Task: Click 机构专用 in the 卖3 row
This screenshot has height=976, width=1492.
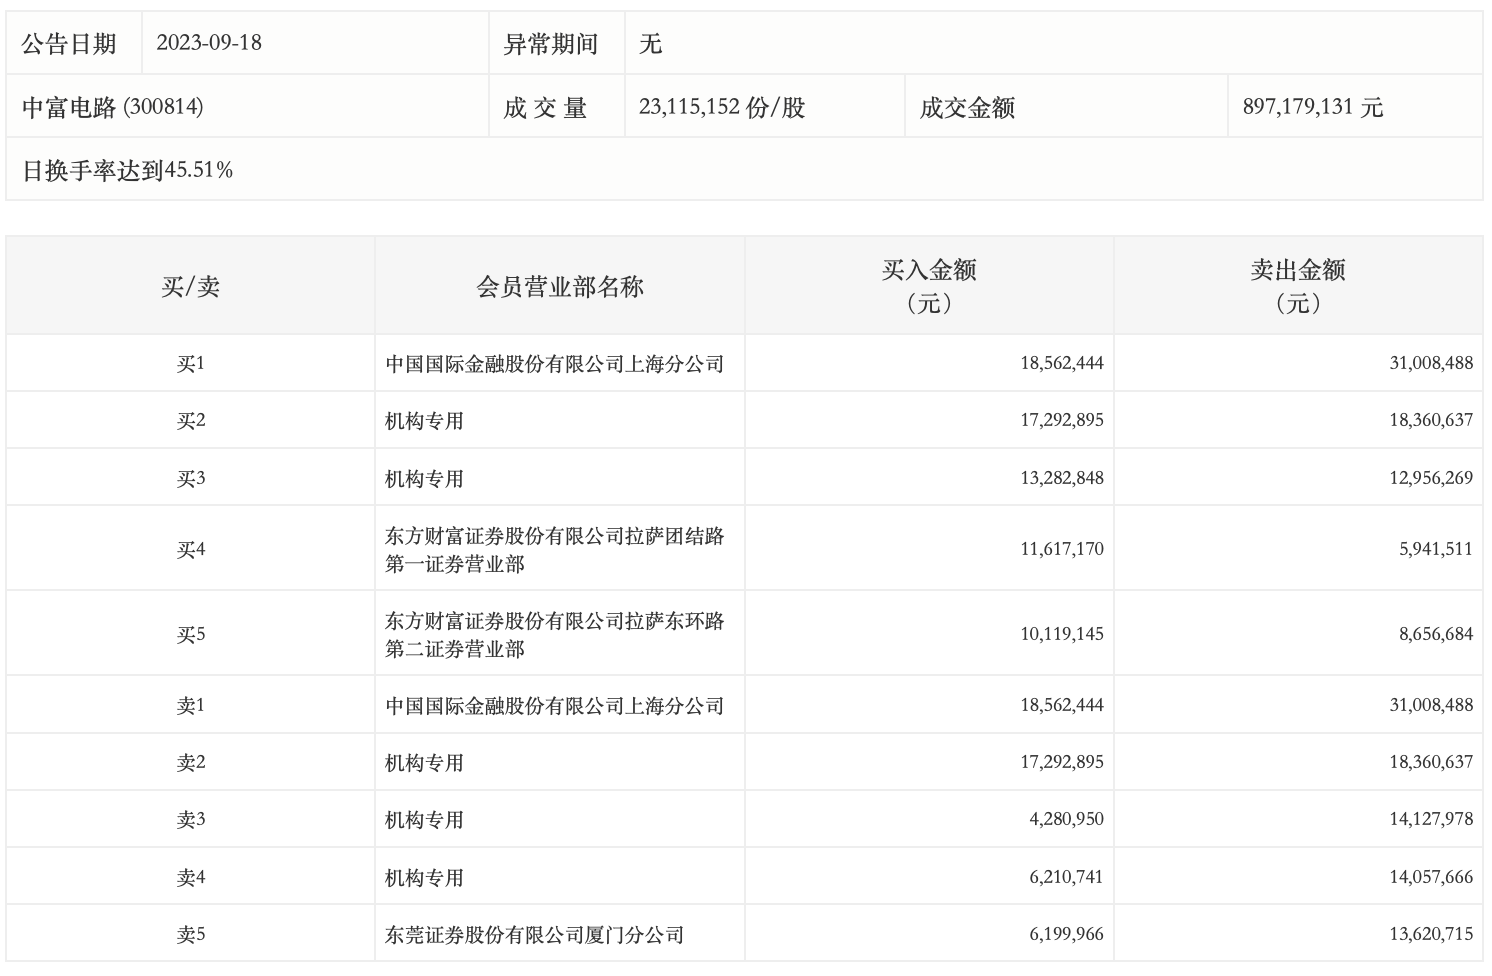Action: (424, 820)
